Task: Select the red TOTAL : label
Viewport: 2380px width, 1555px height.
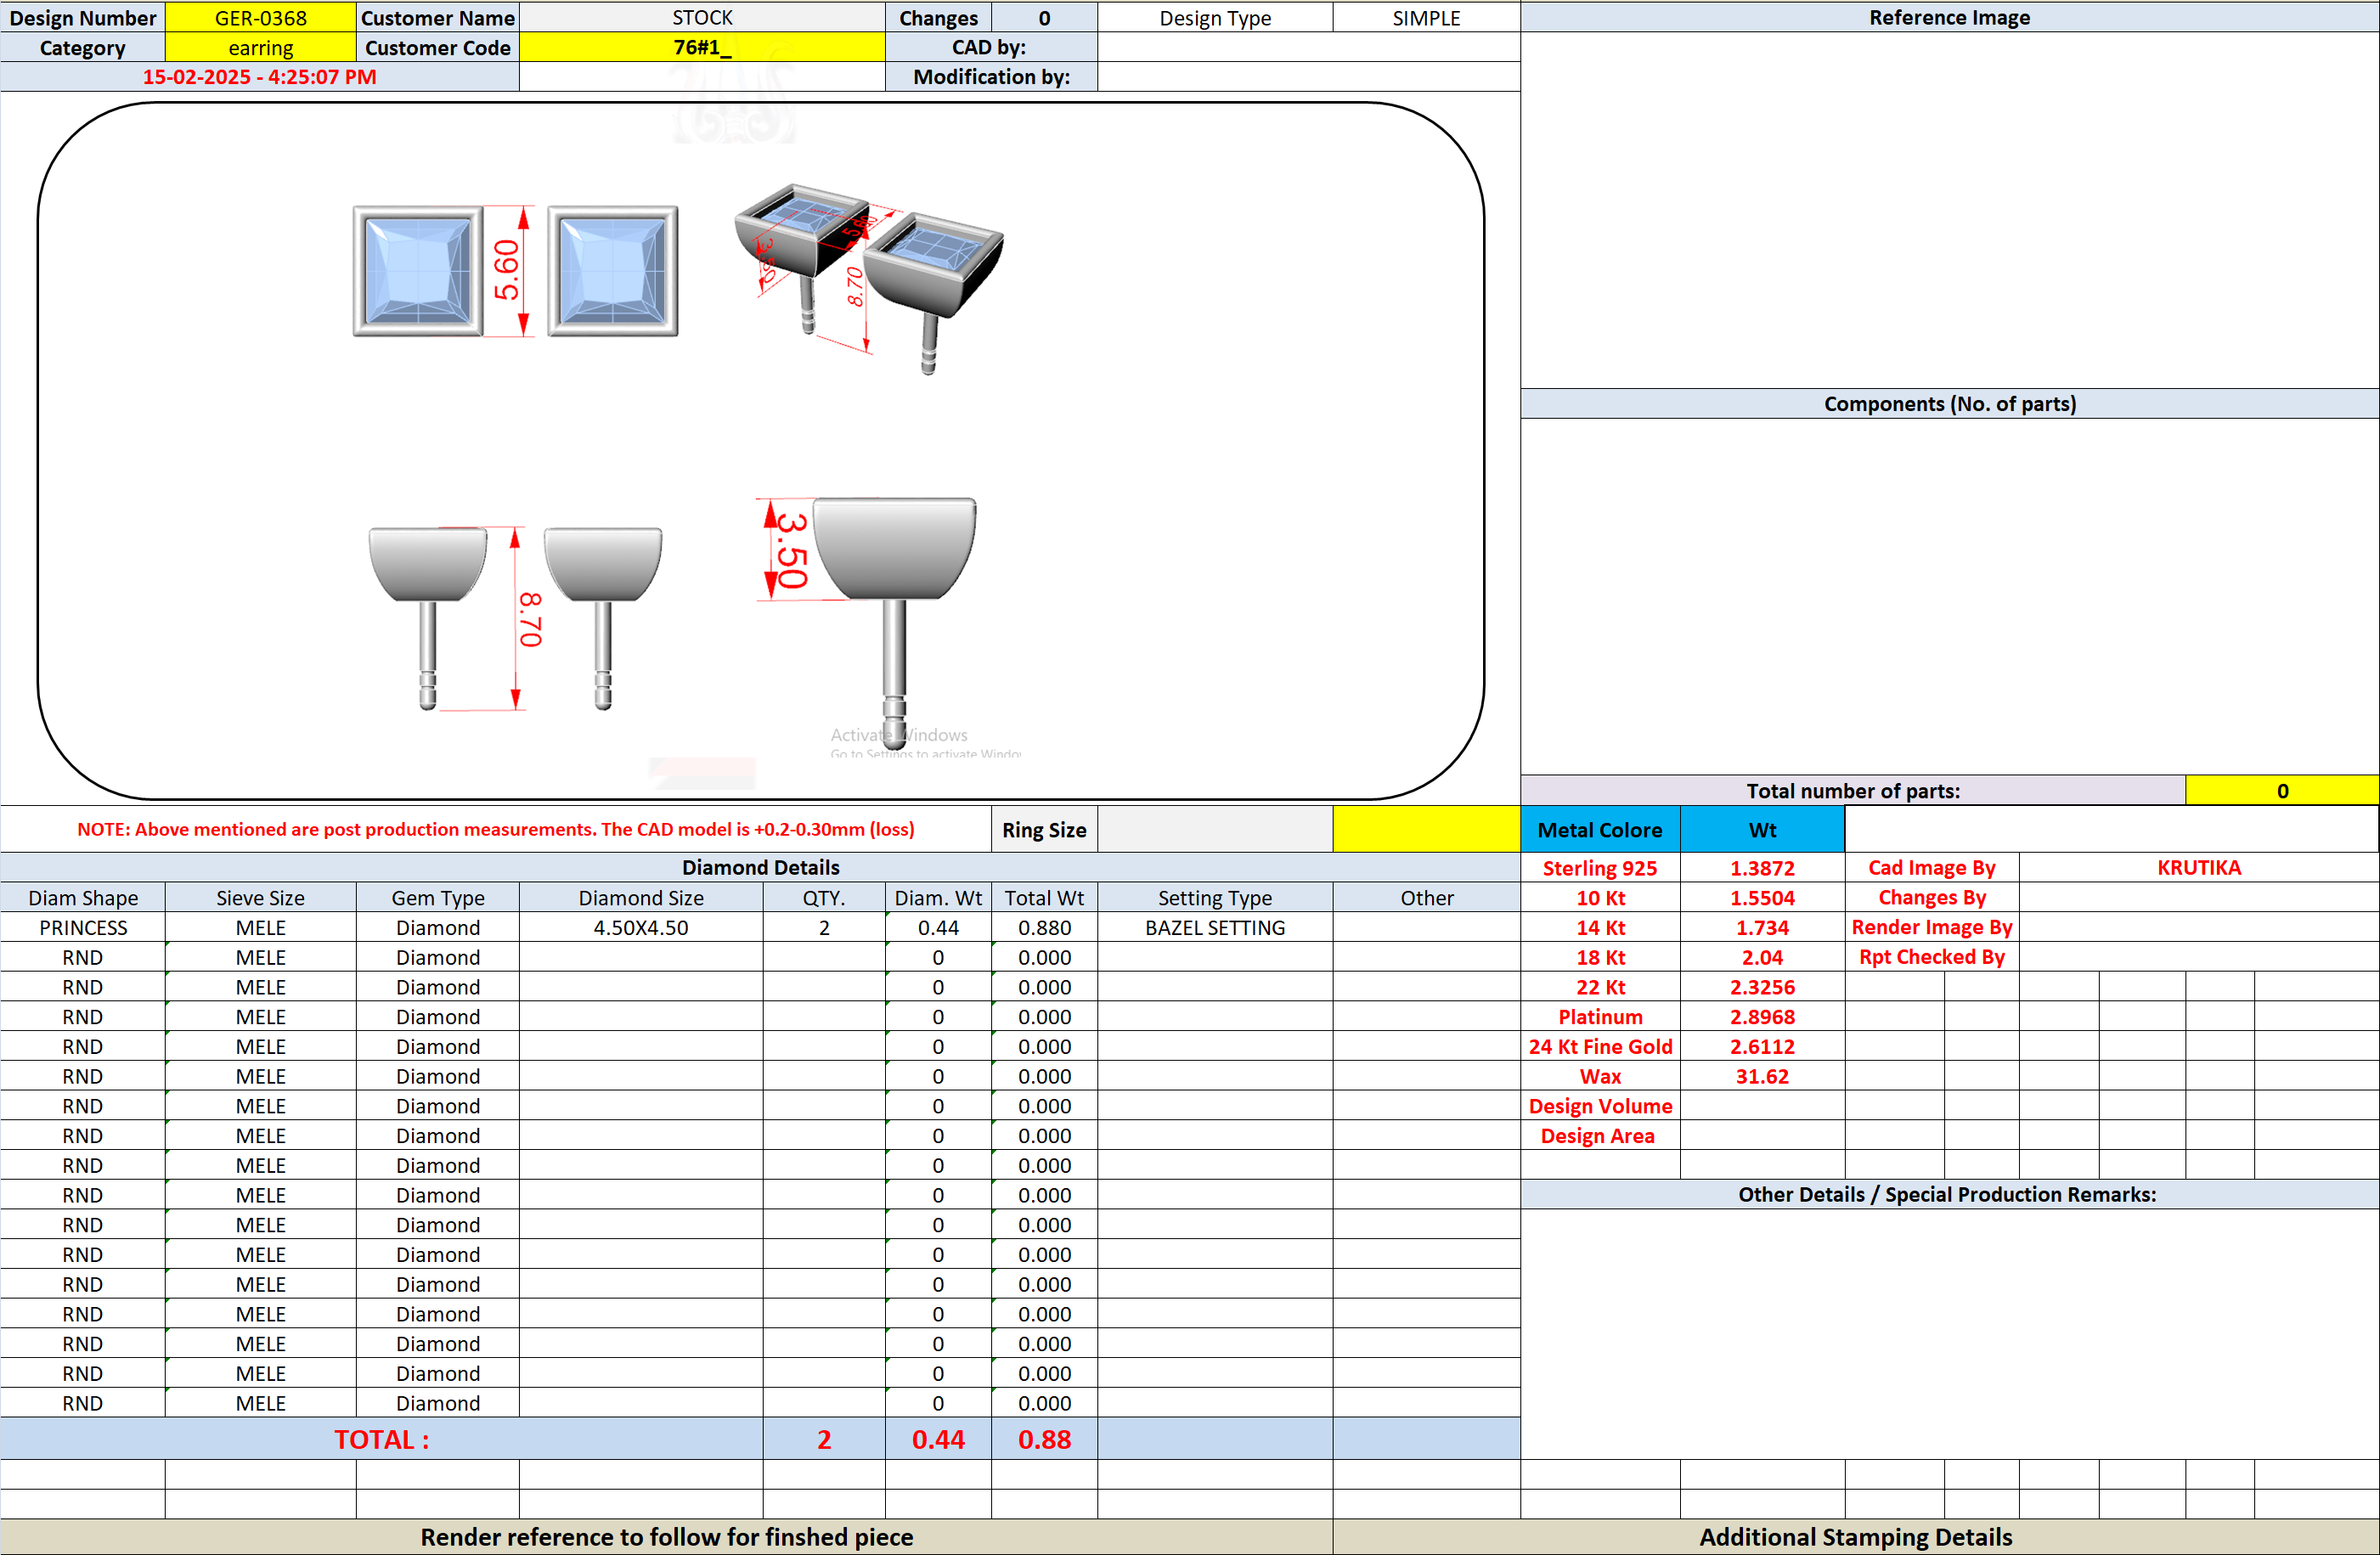Action: (381, 1439)
